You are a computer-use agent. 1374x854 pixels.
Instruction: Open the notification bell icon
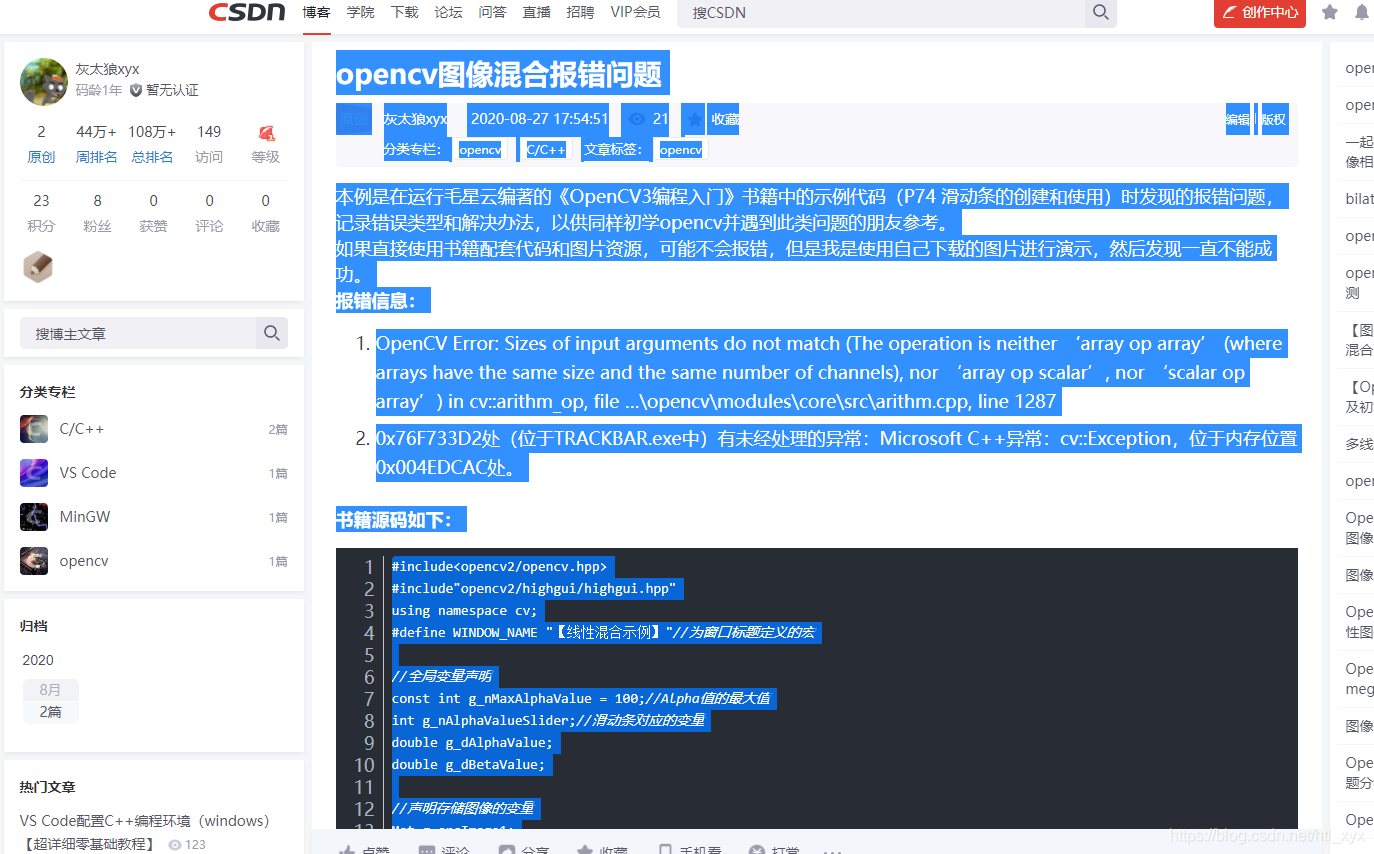click(x=1362, y=13)
